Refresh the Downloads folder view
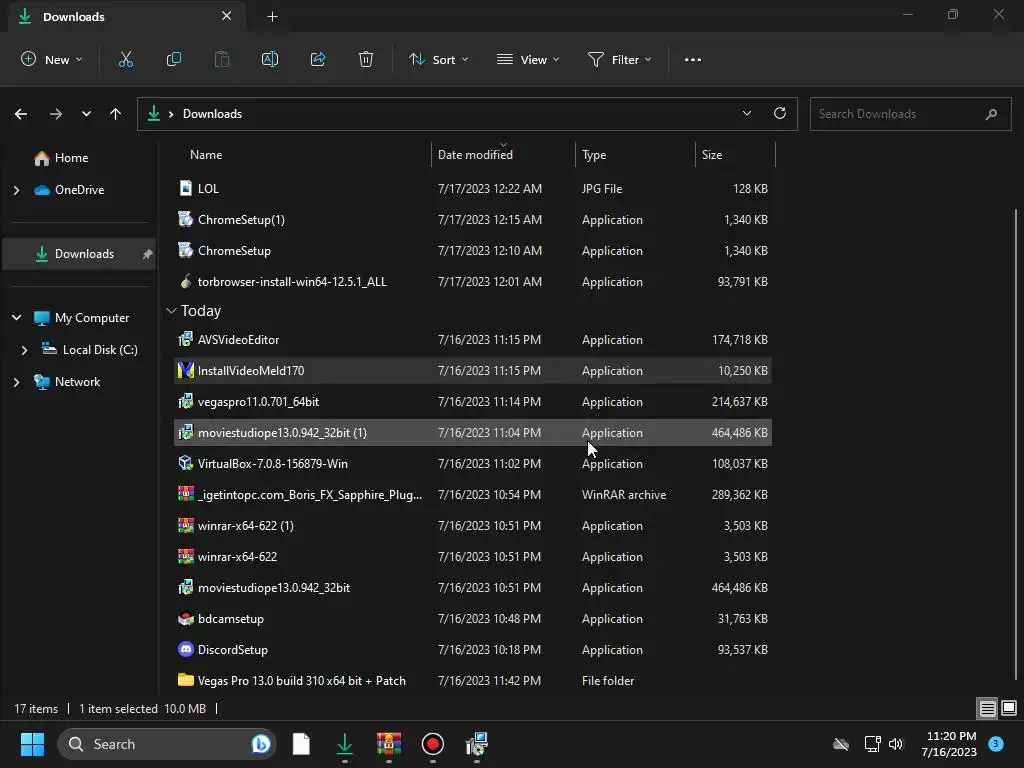 [780, 113]
